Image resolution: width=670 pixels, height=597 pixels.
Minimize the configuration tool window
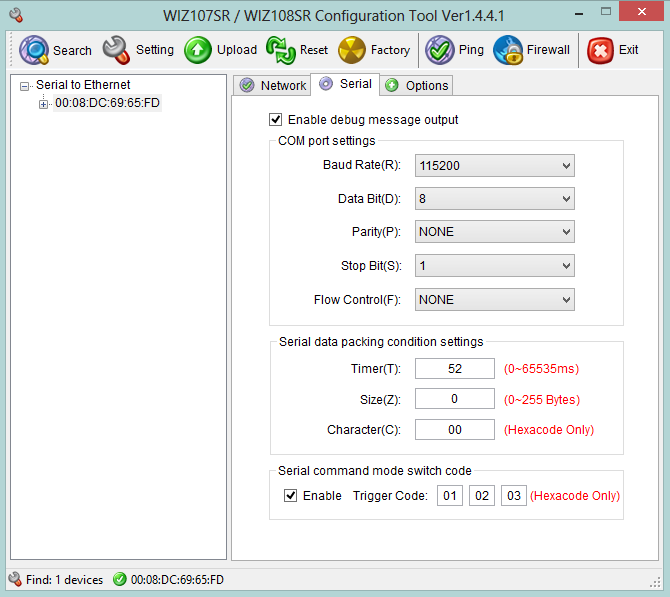(579, 14)
